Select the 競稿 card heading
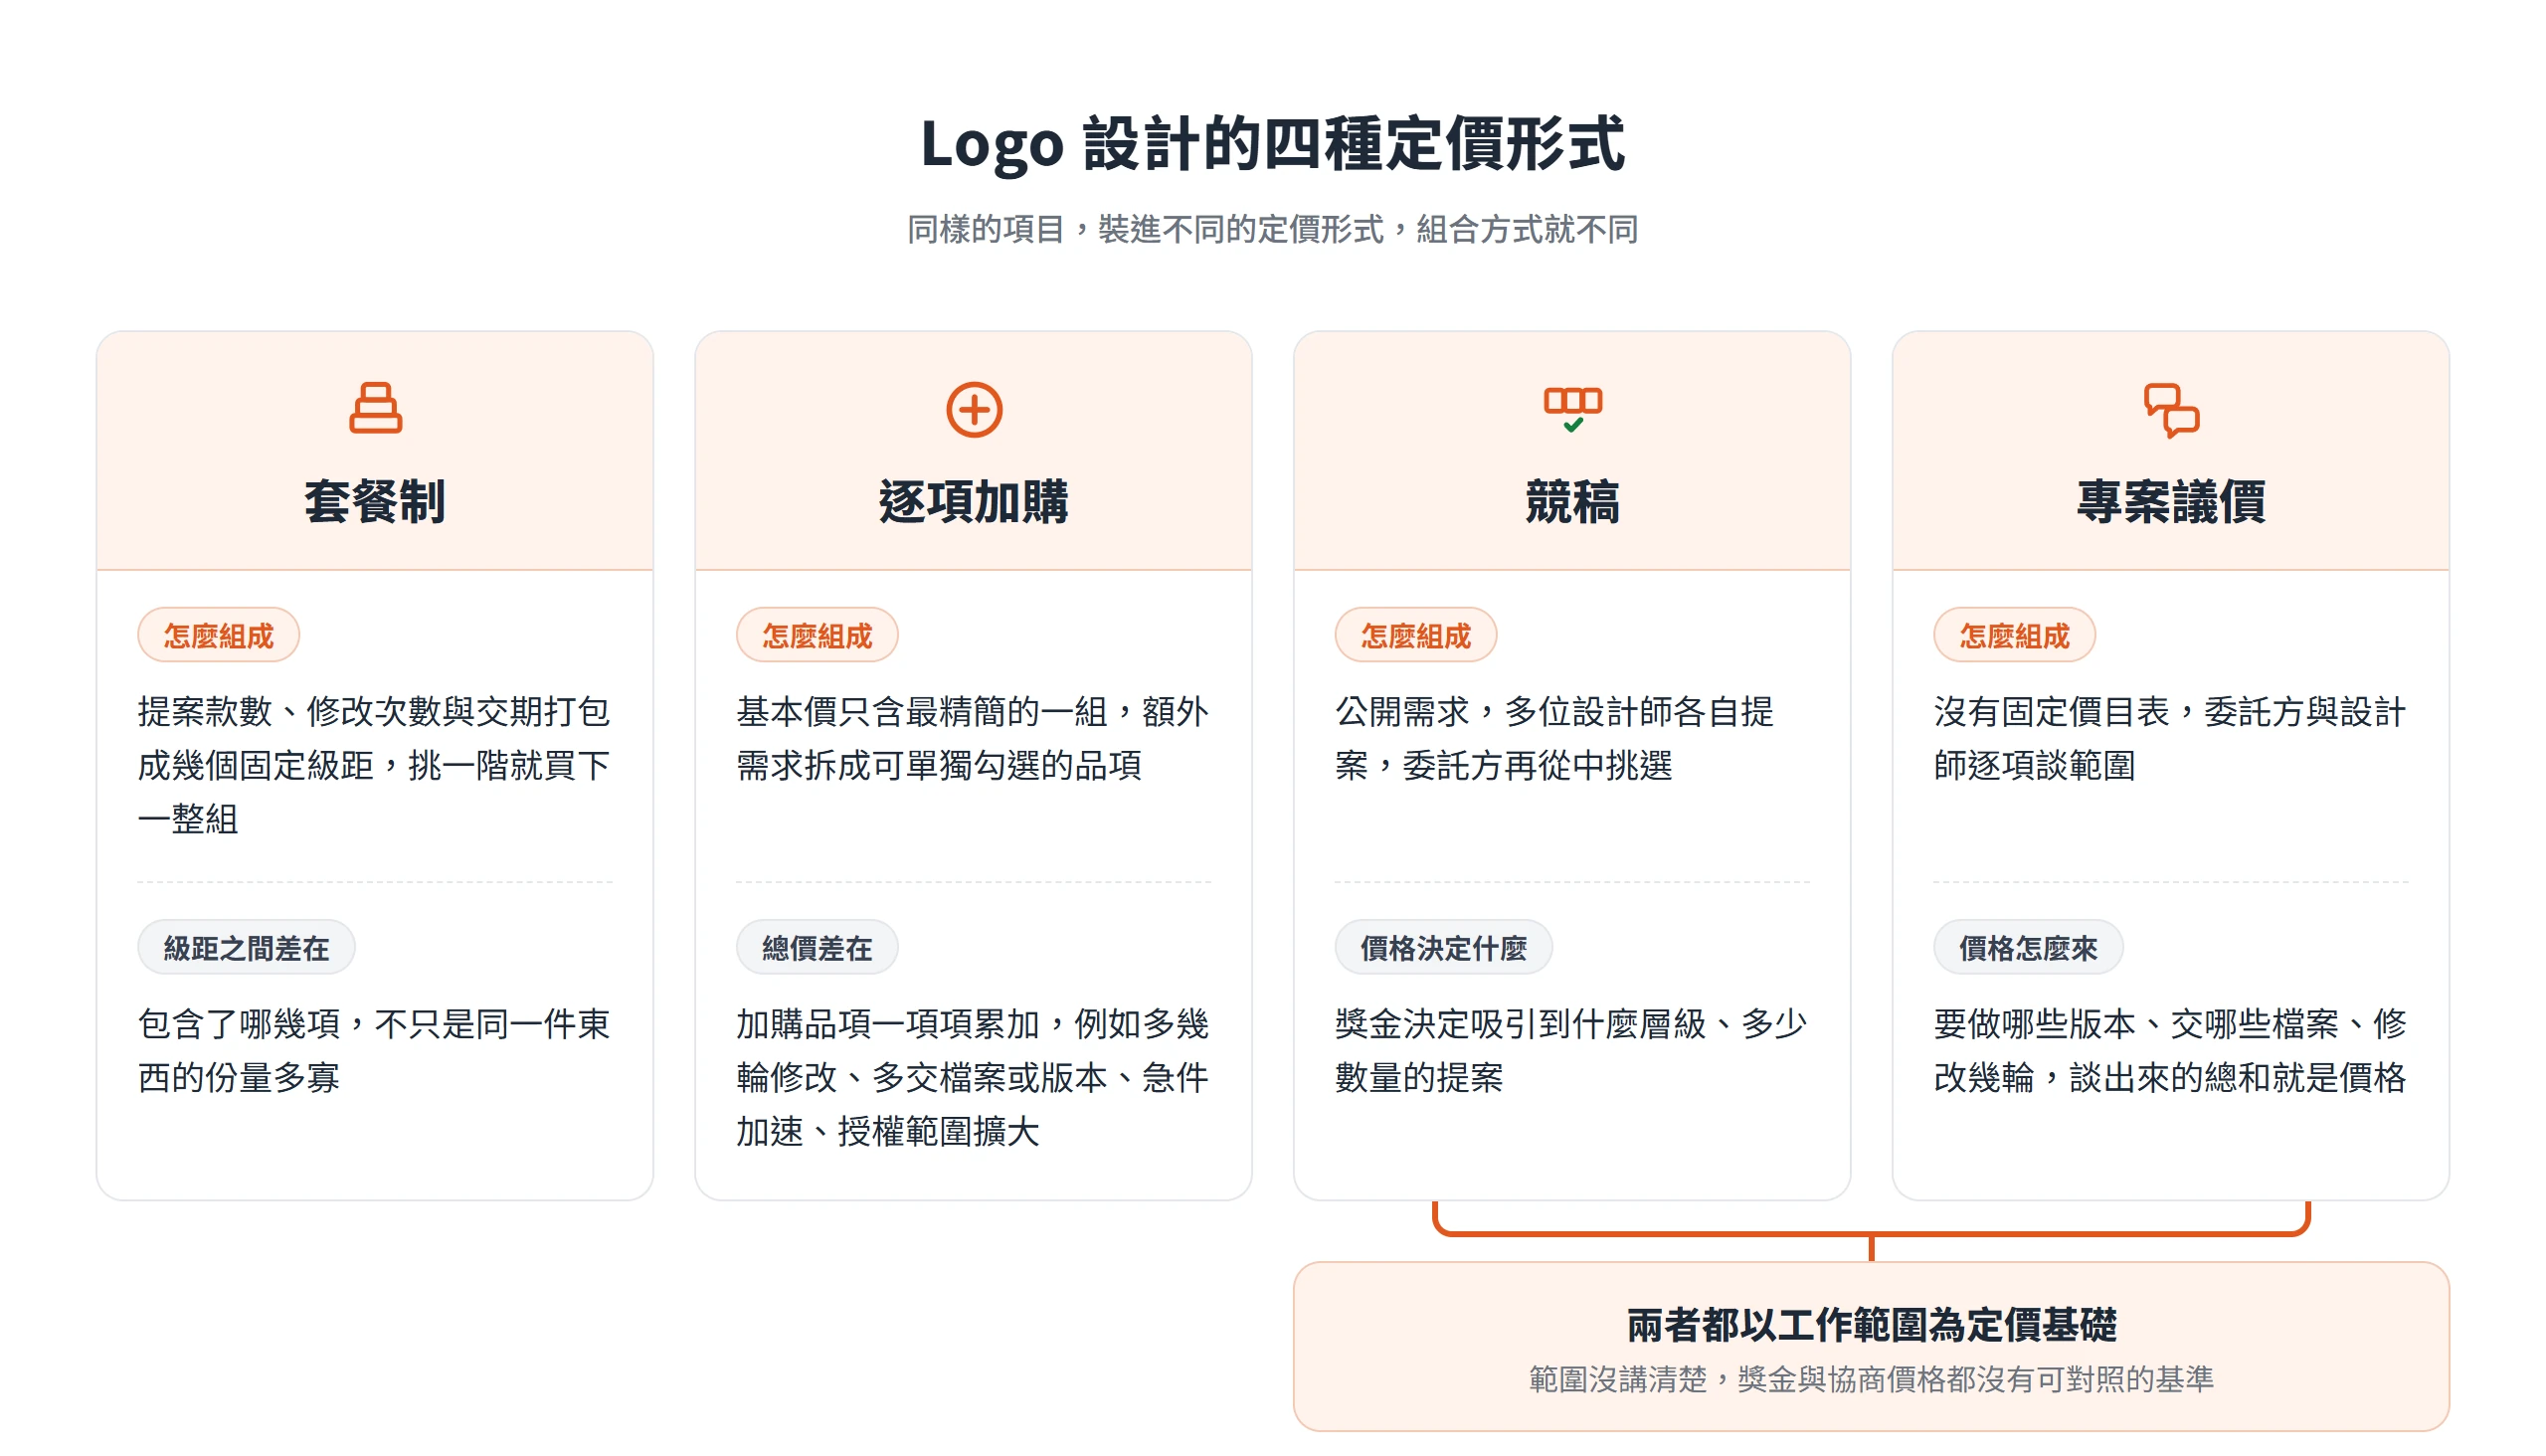The width and height of the screenshot is (2546, 1456). pos(1572,501)
